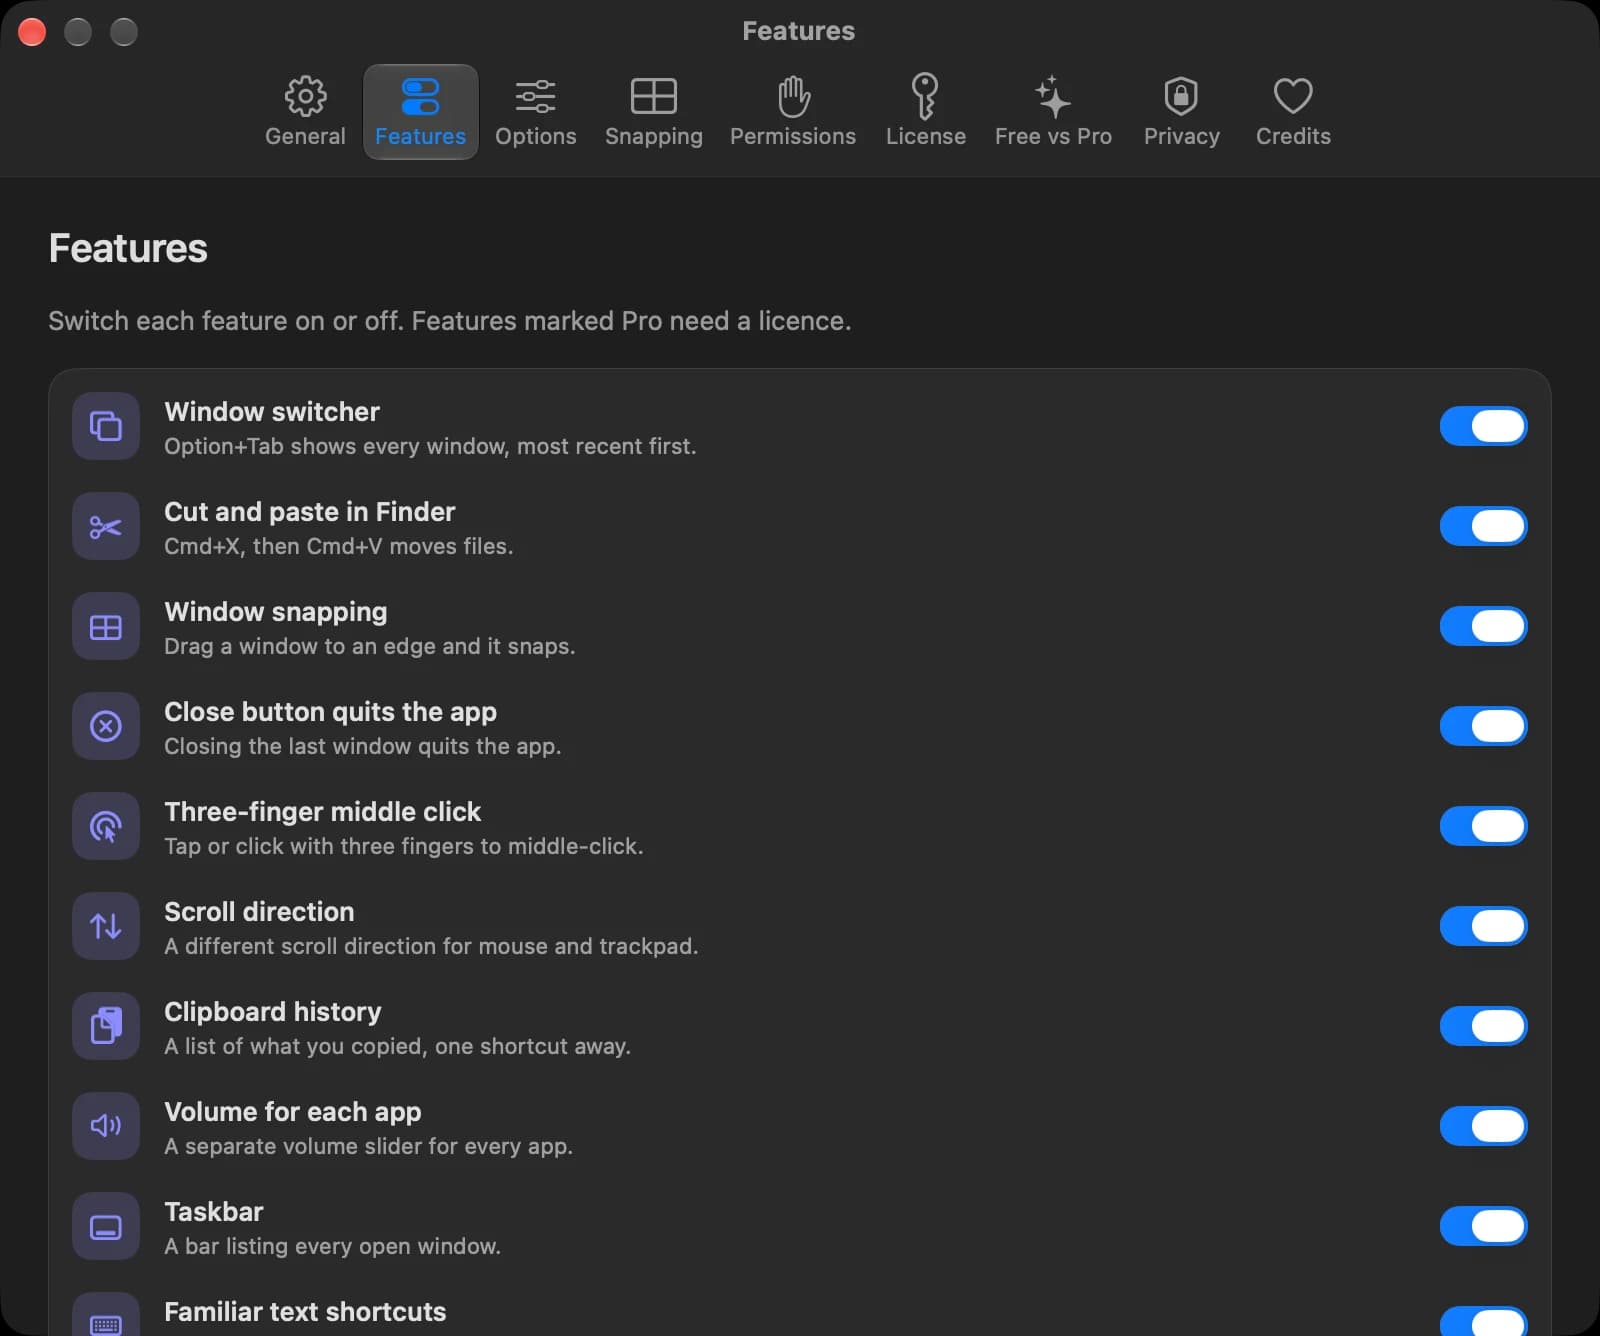Disable the Window switcher toggle
Viewport: 1600px width, 1336px height.
tap(1484, 426)
